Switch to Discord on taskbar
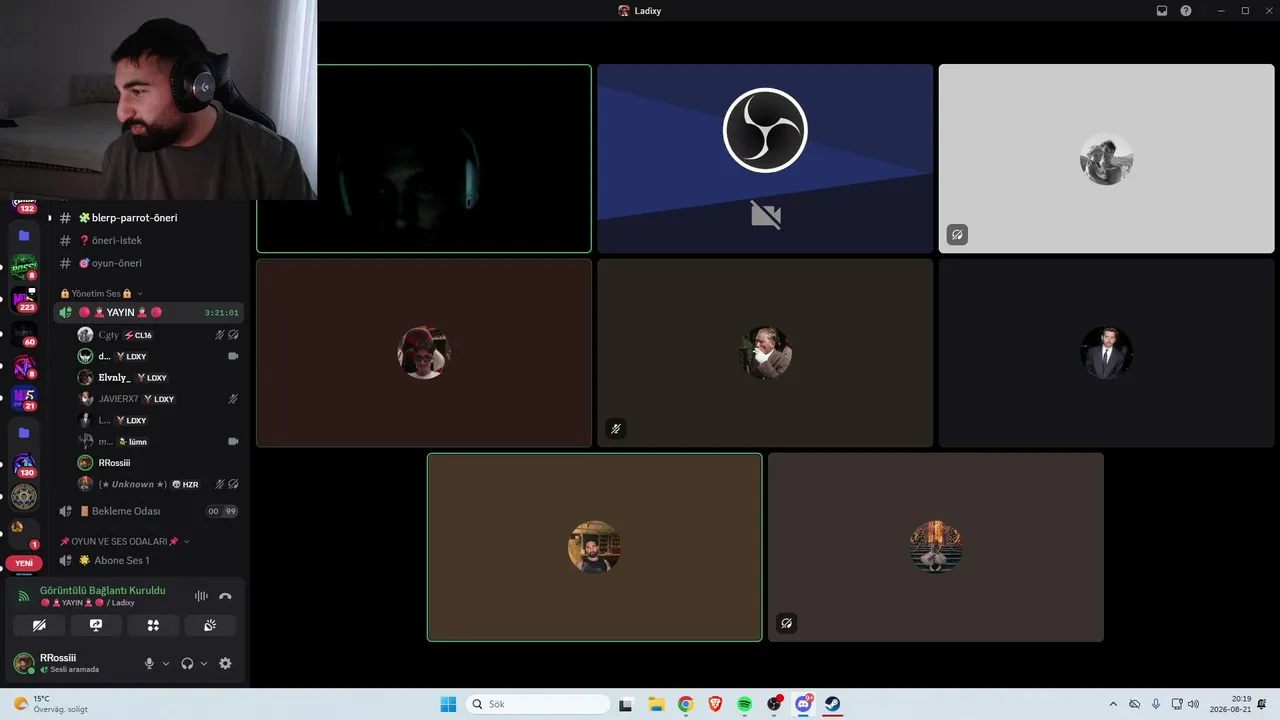The height and width of the screenshot is (720, 1280). pyautogui.click(x=803, y=704)
